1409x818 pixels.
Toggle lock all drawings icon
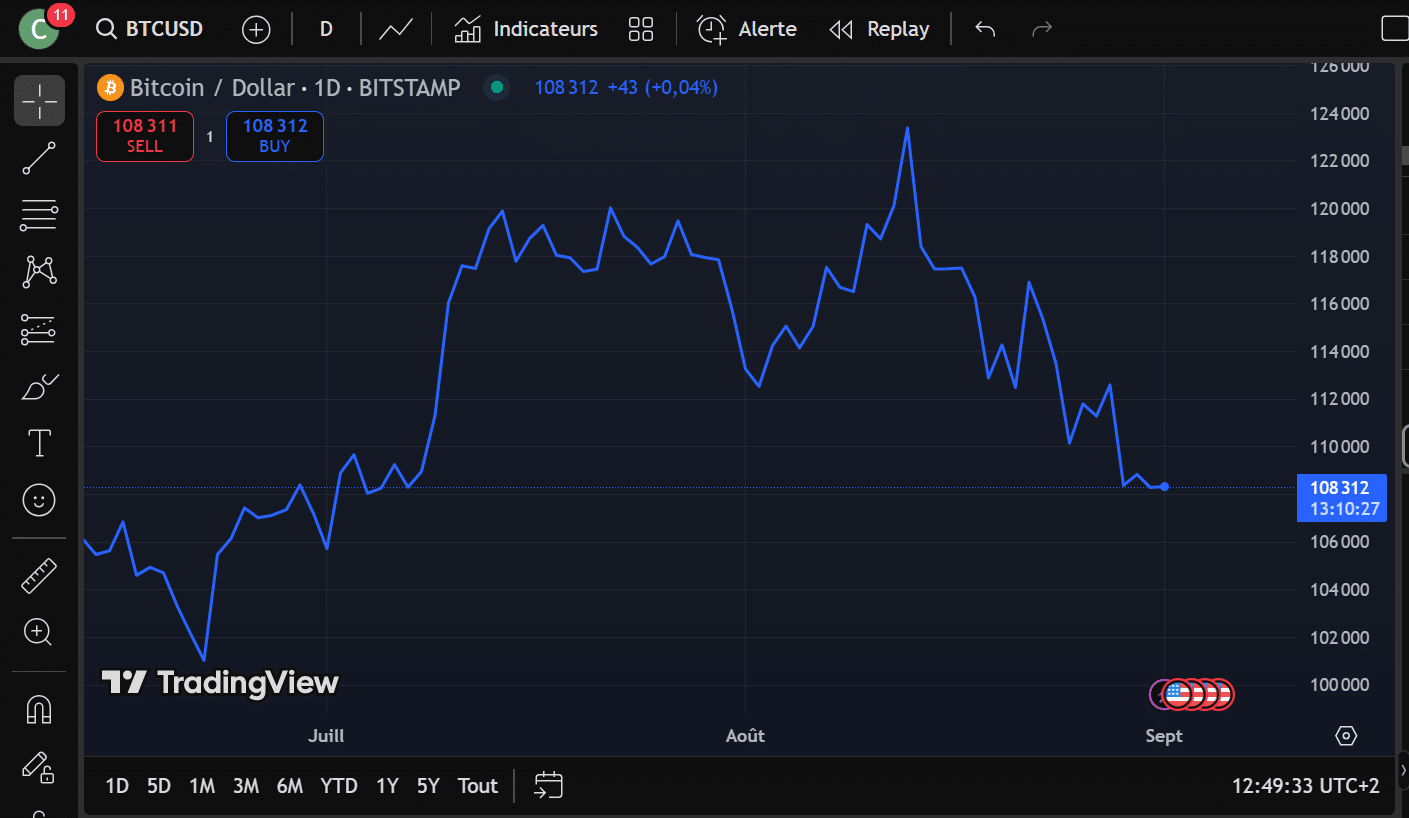click(39, 766)
